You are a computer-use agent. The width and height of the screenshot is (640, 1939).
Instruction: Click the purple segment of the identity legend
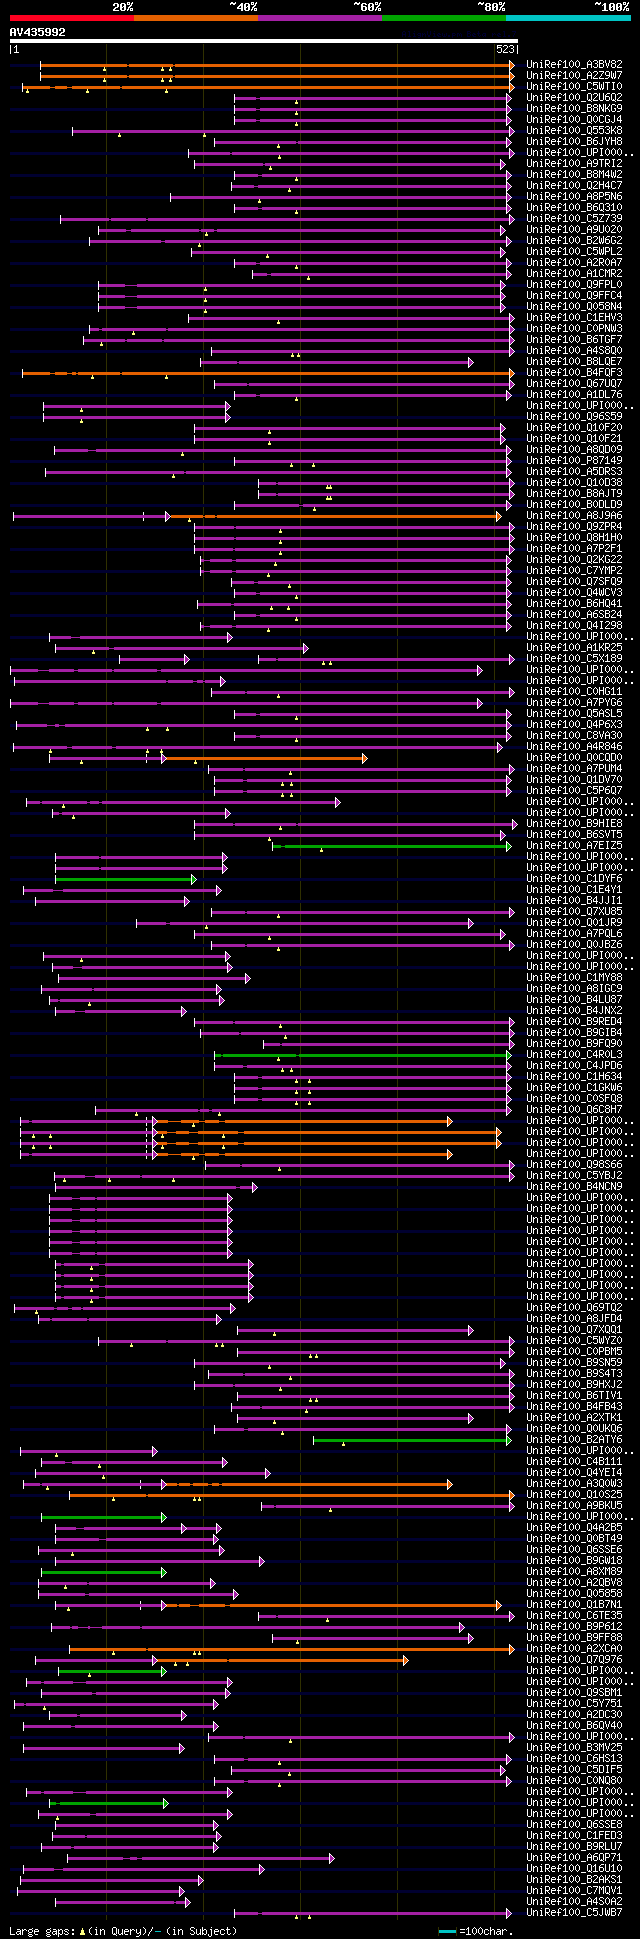(319, 17)
